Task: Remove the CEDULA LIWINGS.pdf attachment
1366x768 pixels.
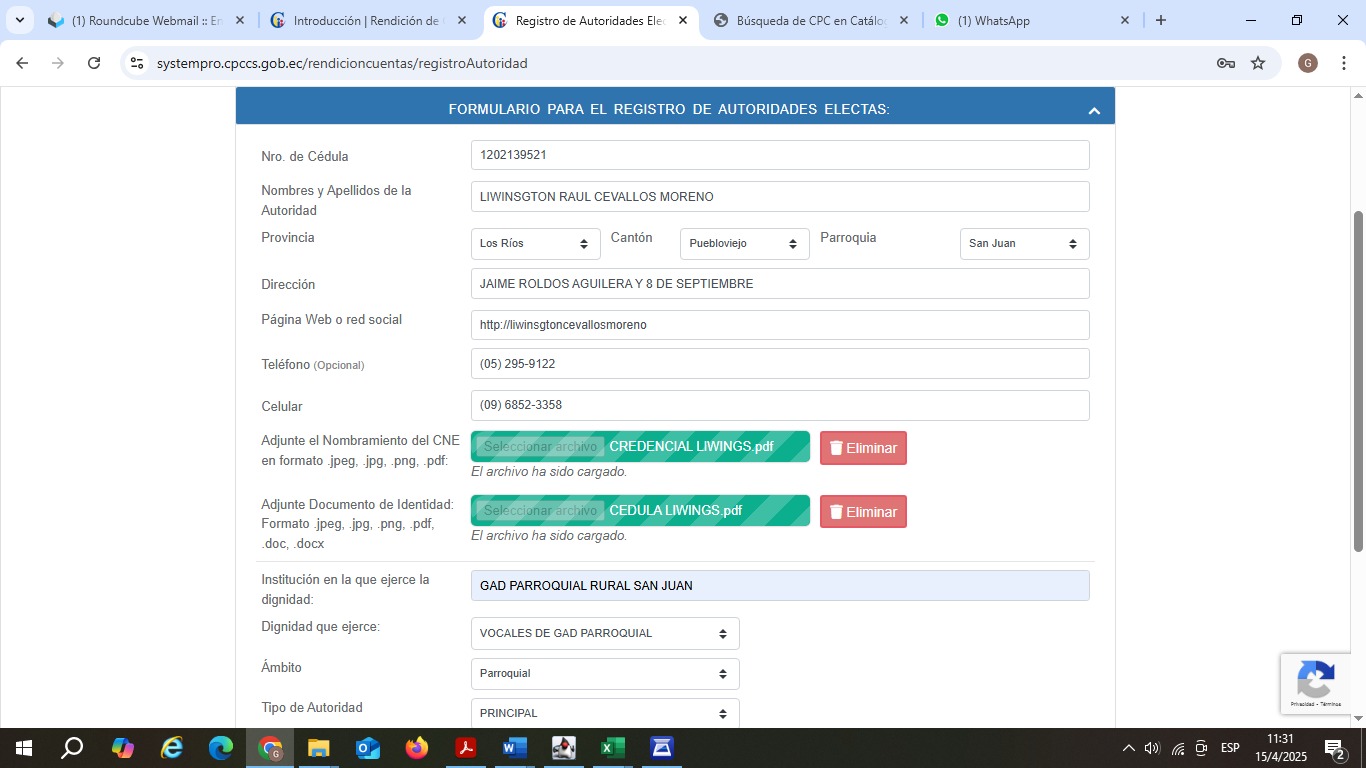Action: (x=863, y=512)
